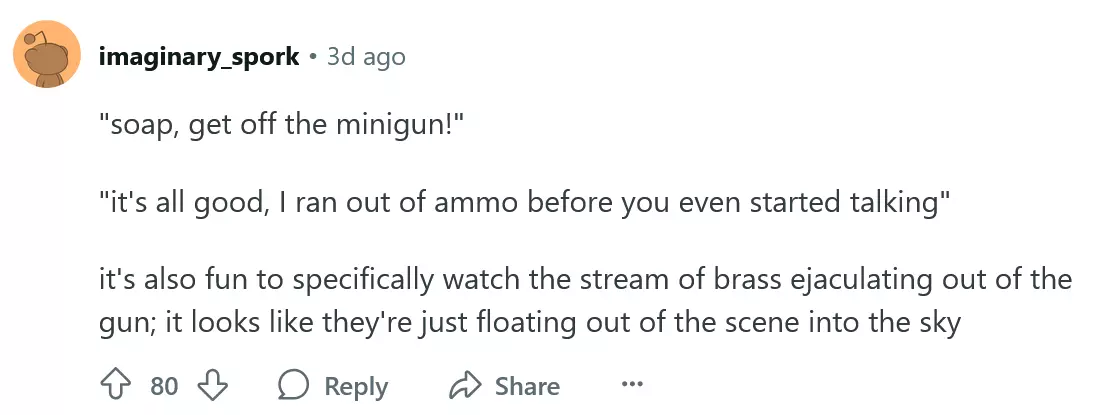Click the dot separator before the timestamp

313,57
